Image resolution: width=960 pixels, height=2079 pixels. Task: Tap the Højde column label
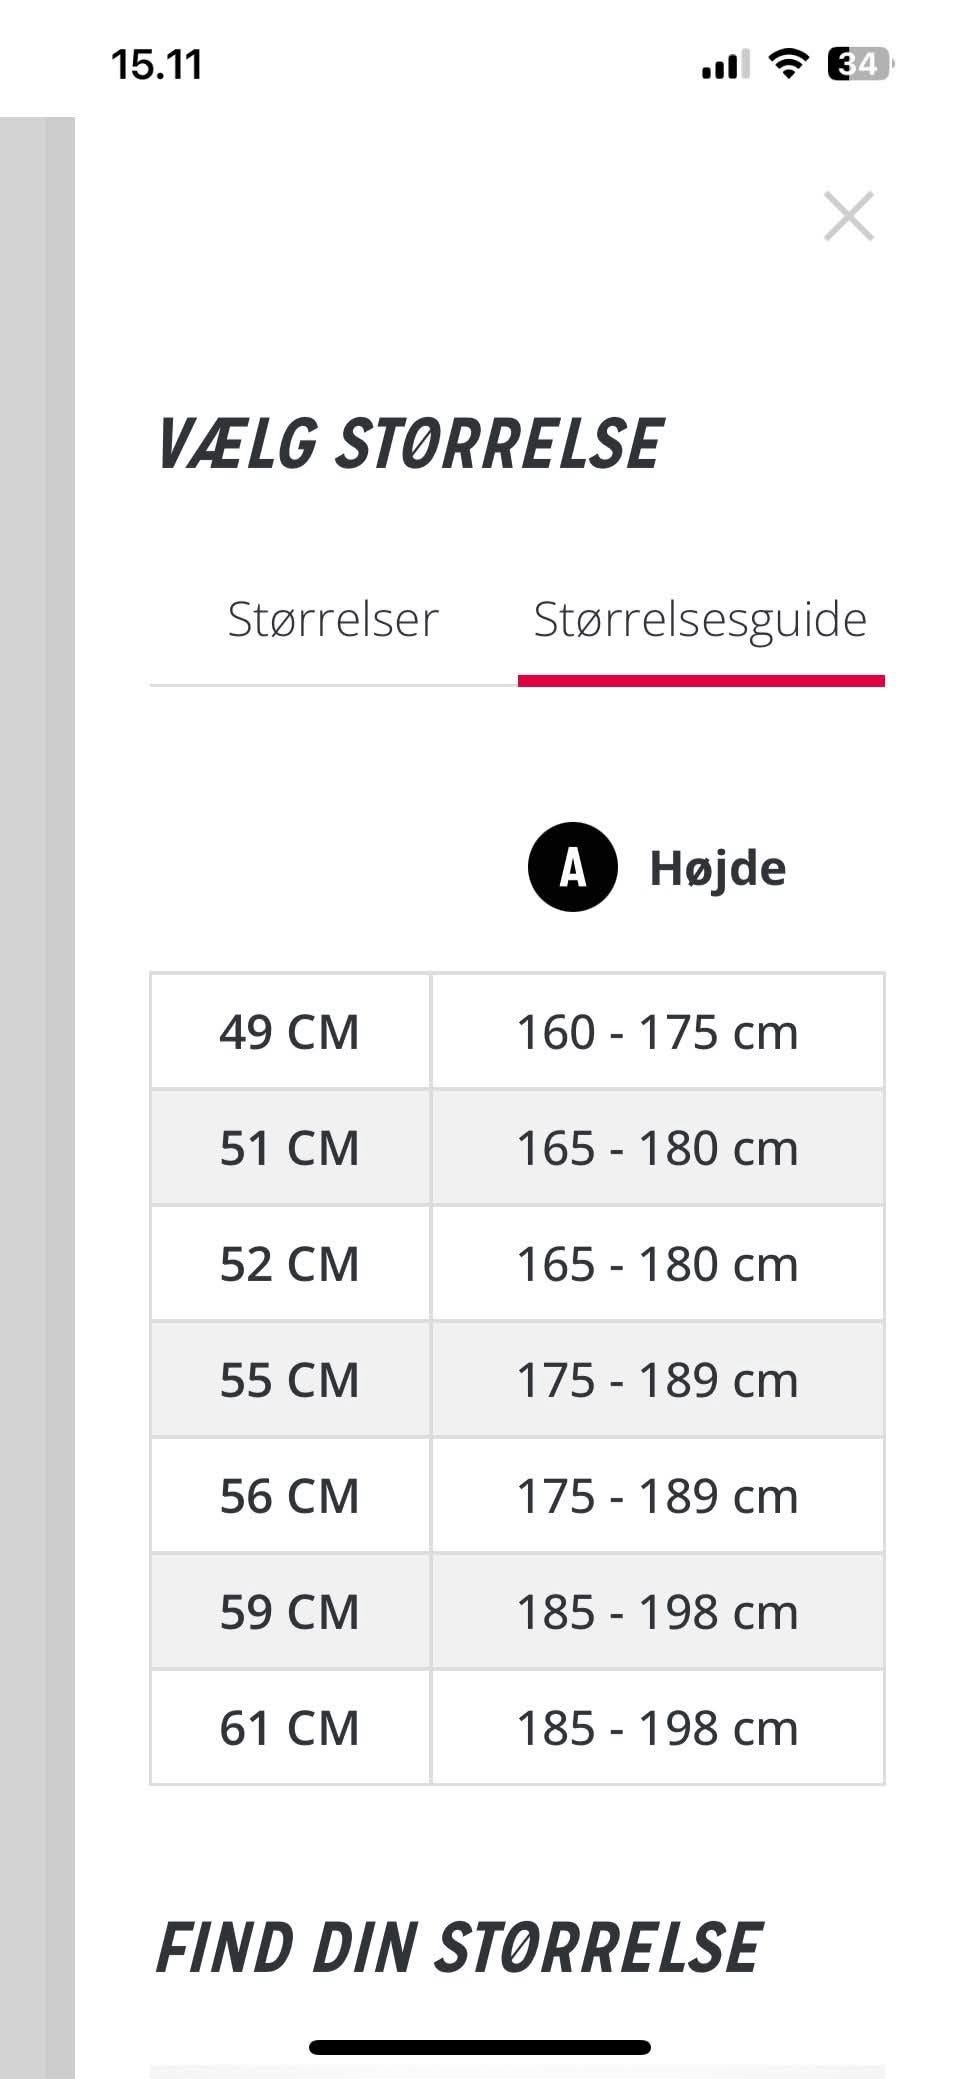717,868
